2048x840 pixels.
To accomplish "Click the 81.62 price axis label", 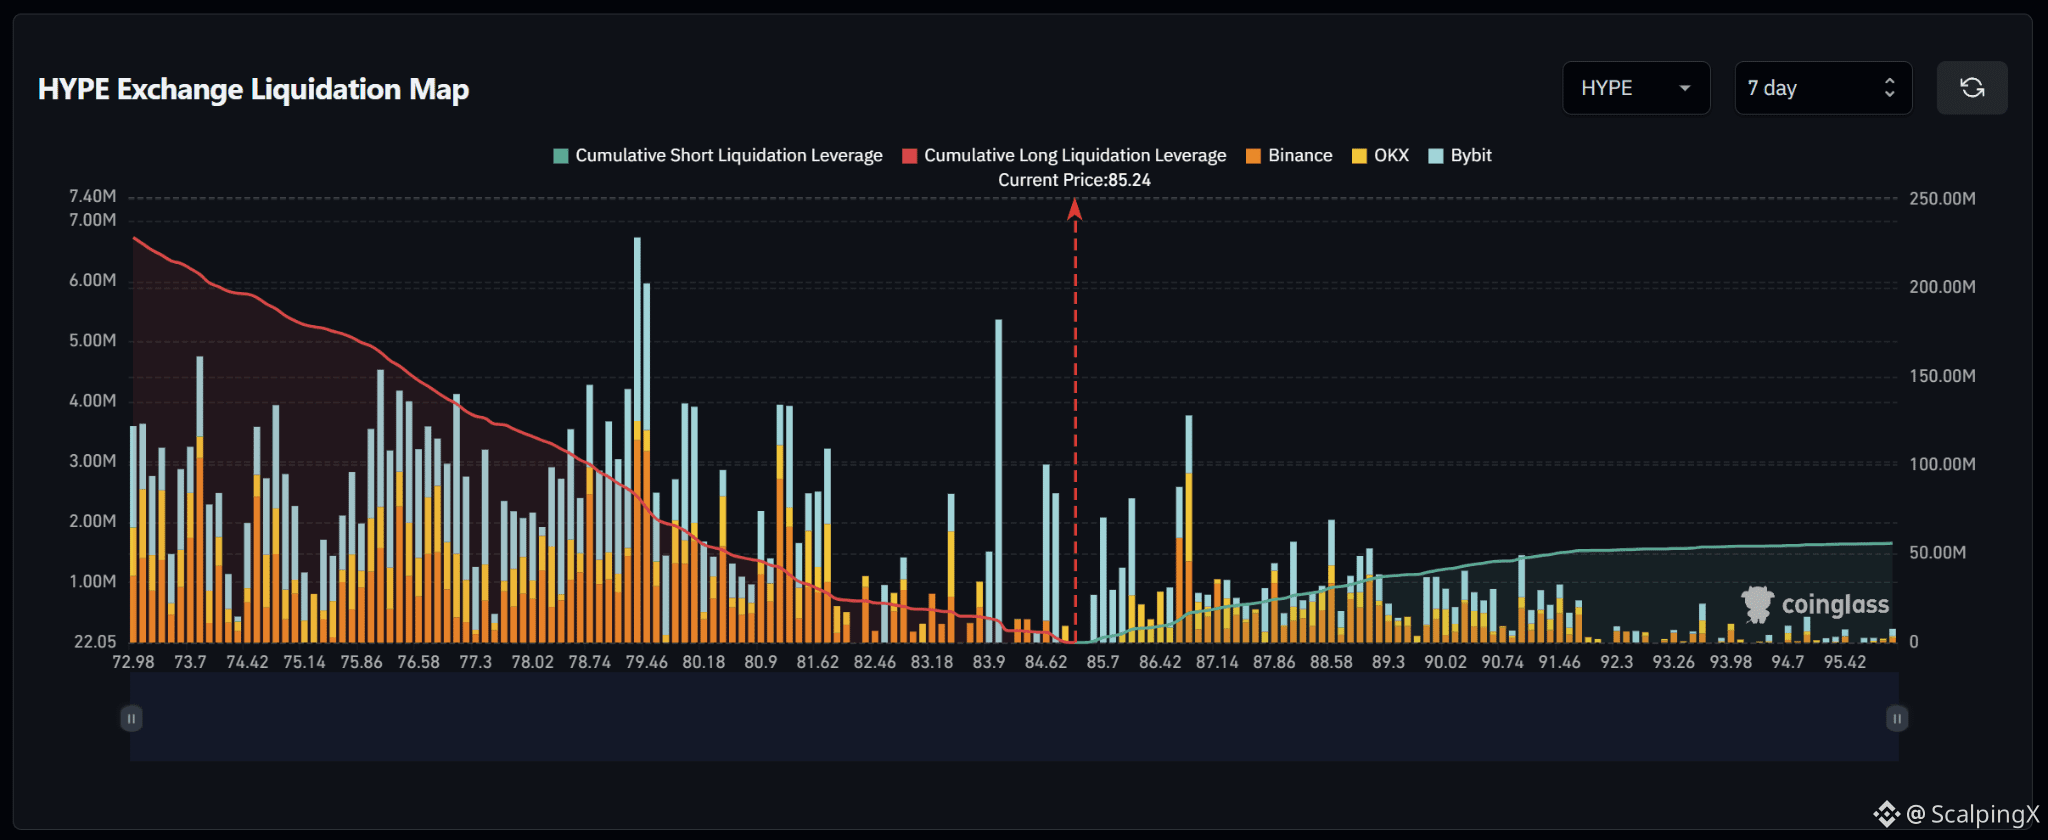I will tap(817, 662).
